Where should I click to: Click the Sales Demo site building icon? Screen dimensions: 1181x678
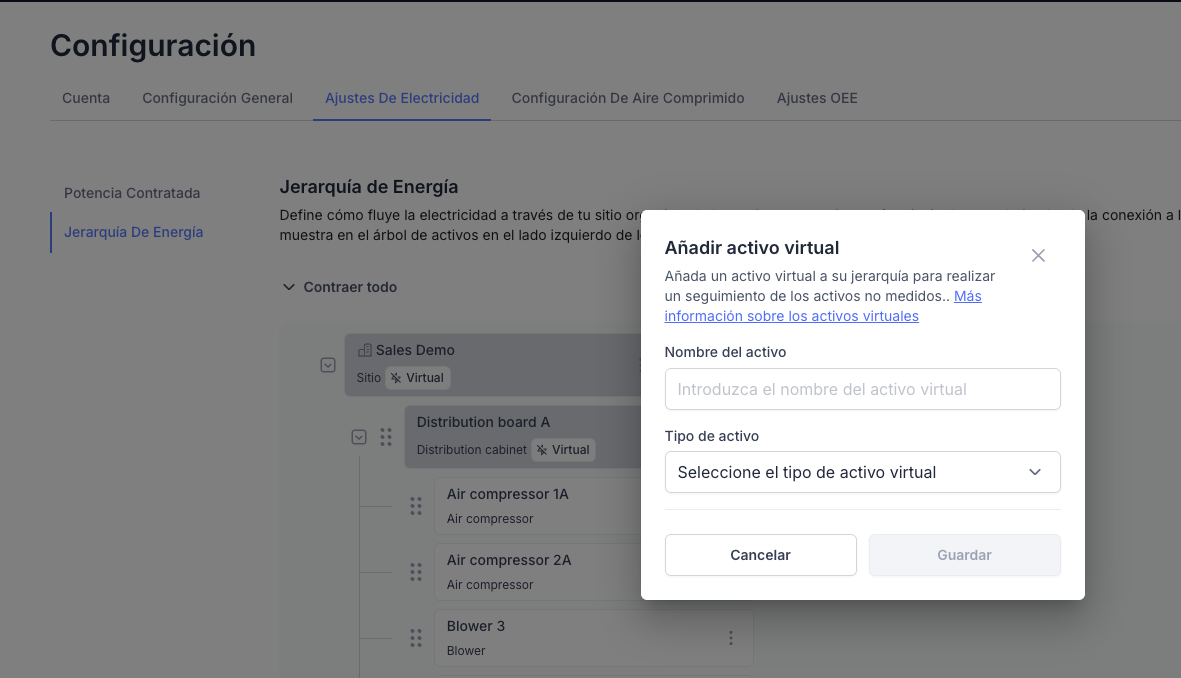coord(365,350)
